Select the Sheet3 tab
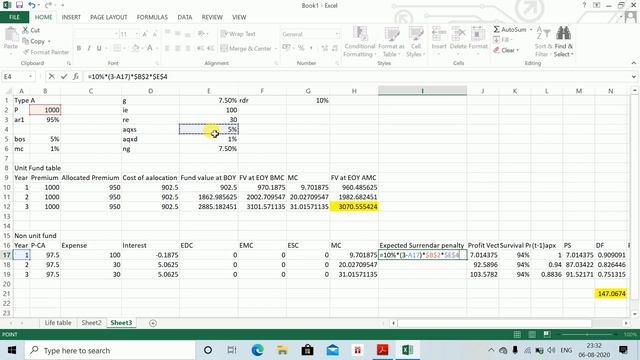 121,323
